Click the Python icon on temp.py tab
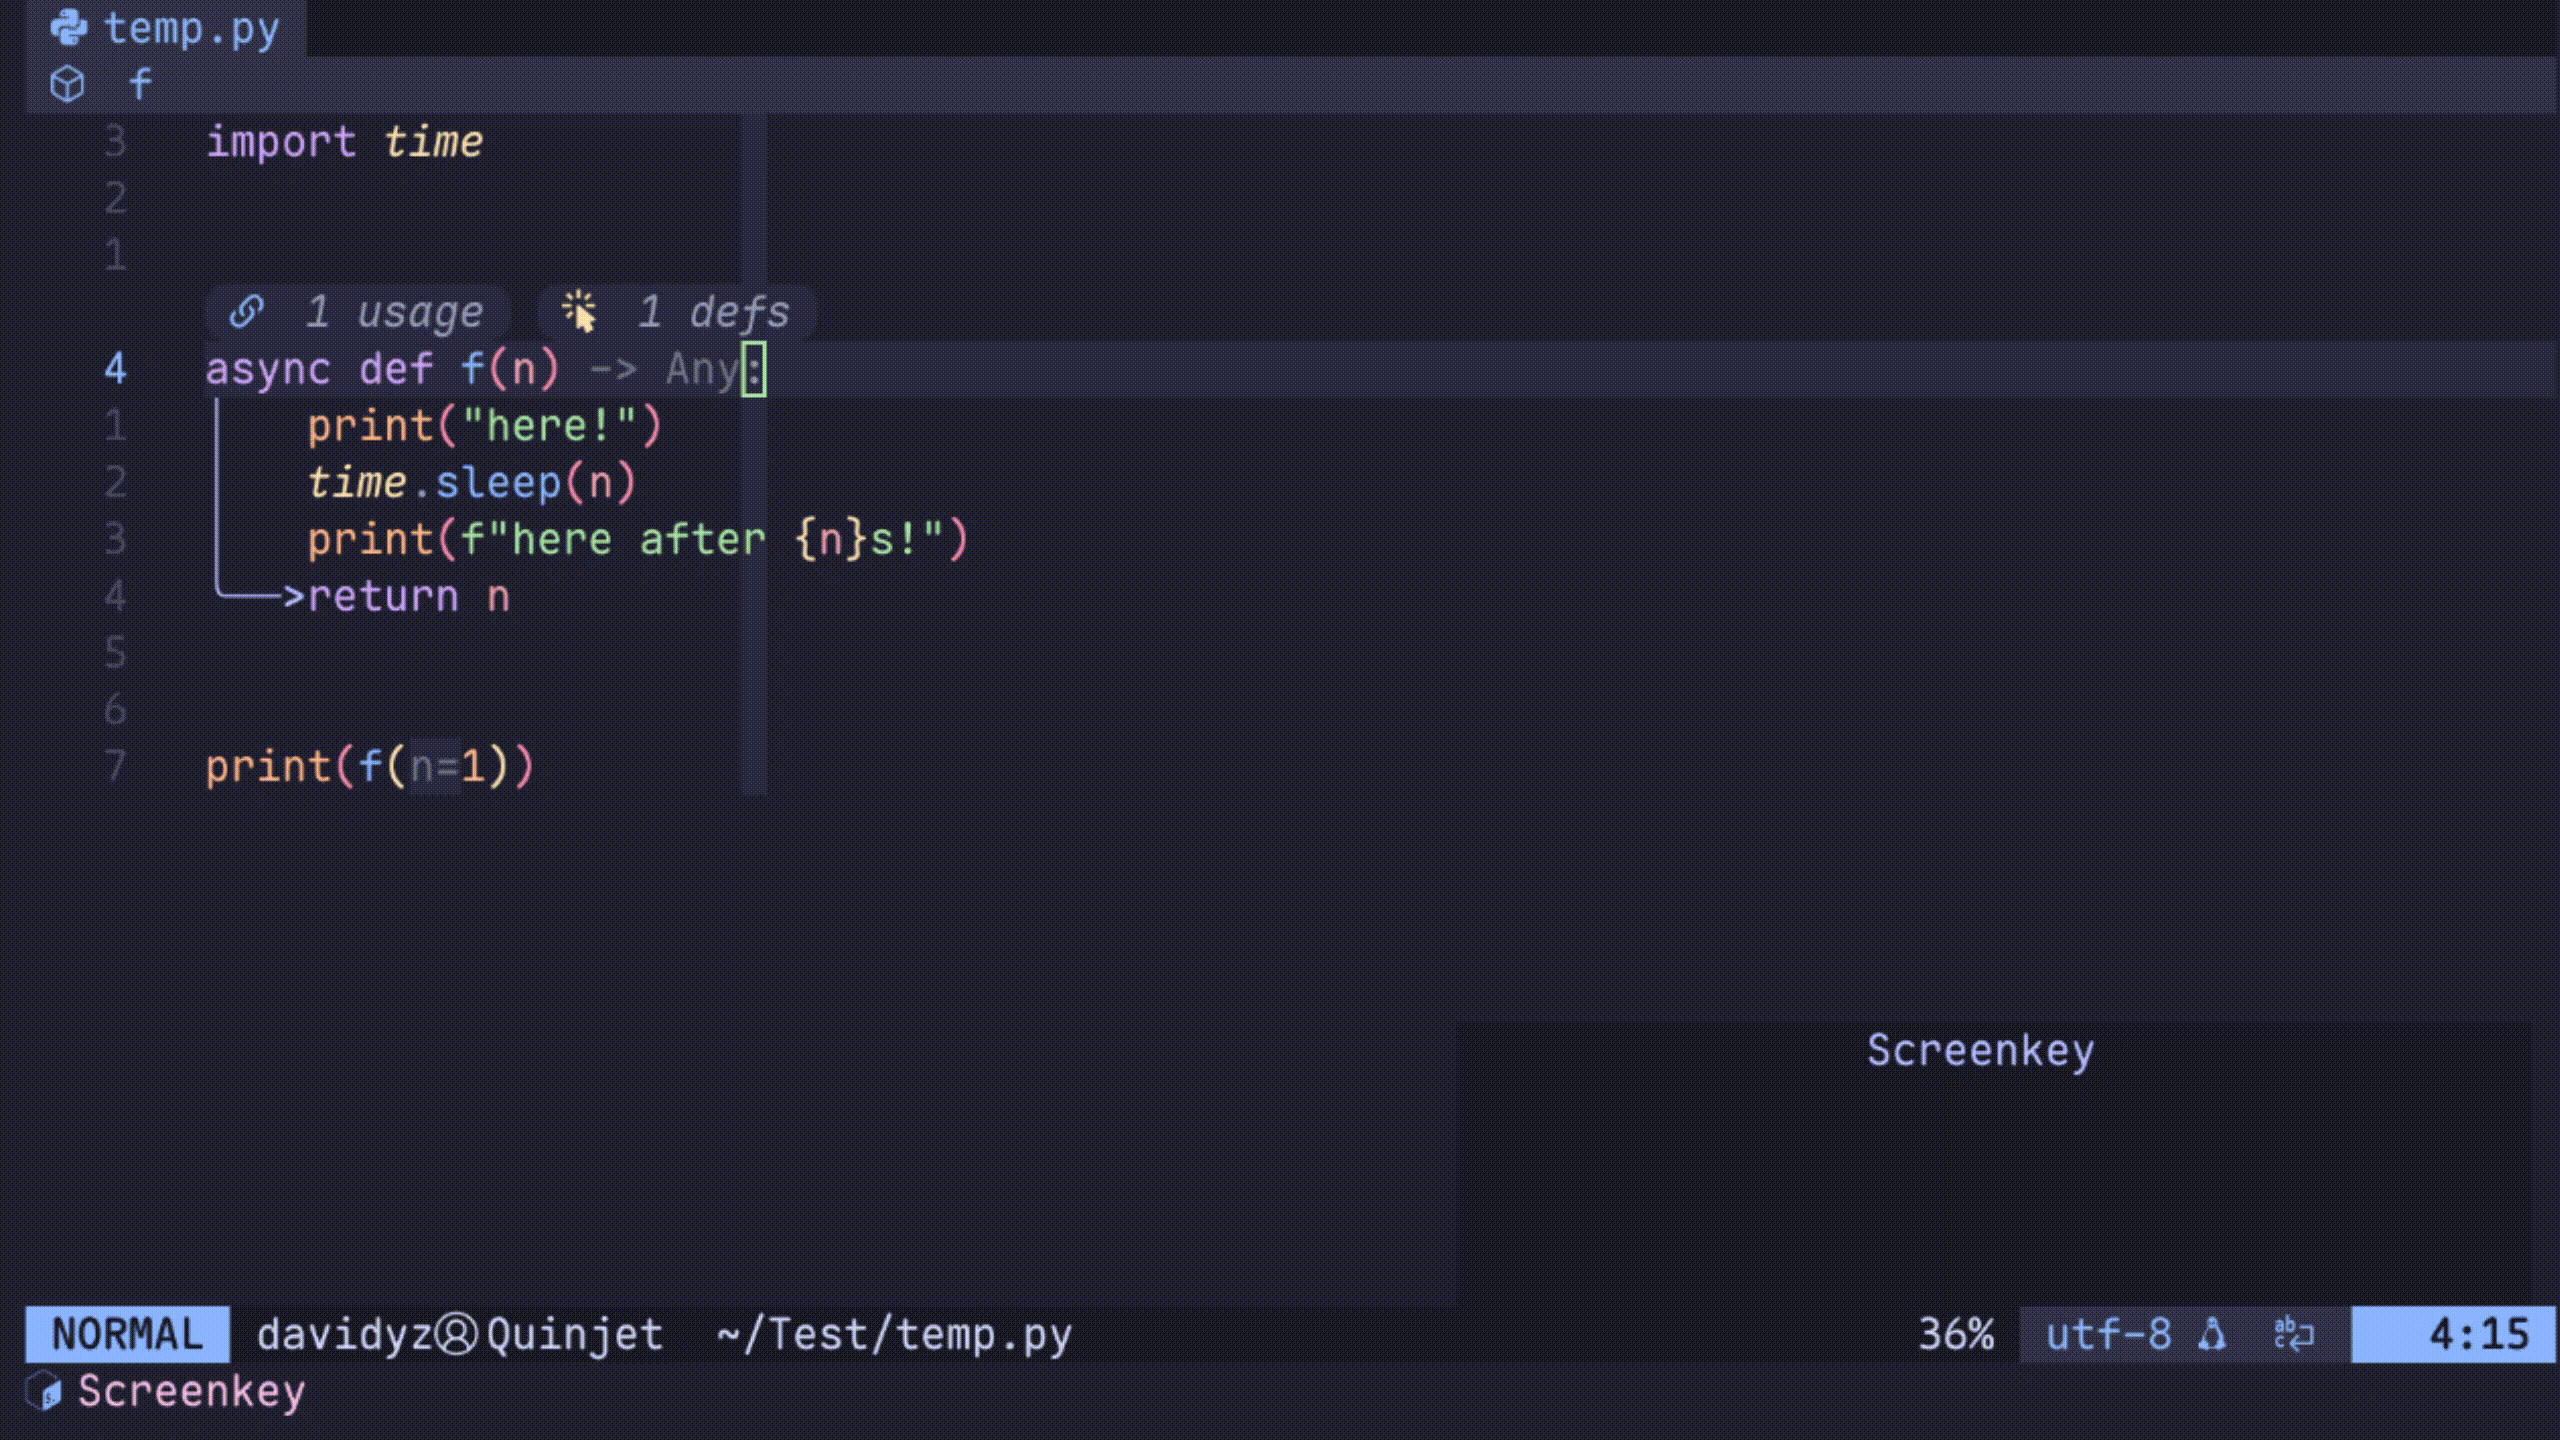The width and height of the screenshot is (2560, 1440). [68, 27]
